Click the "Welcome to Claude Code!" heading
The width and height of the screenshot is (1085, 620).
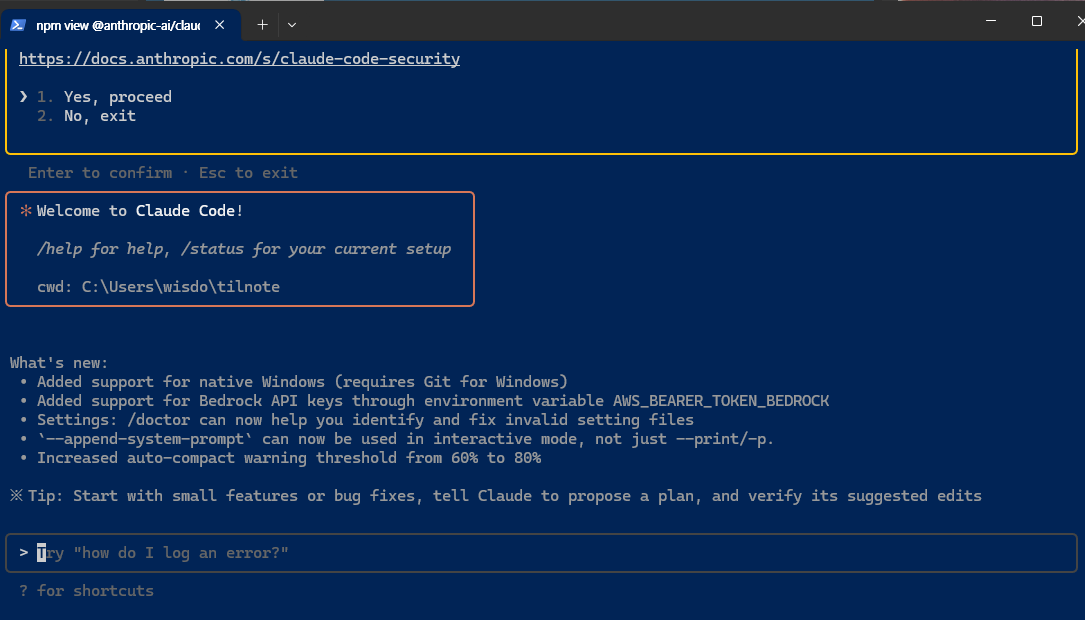point(140,211)
